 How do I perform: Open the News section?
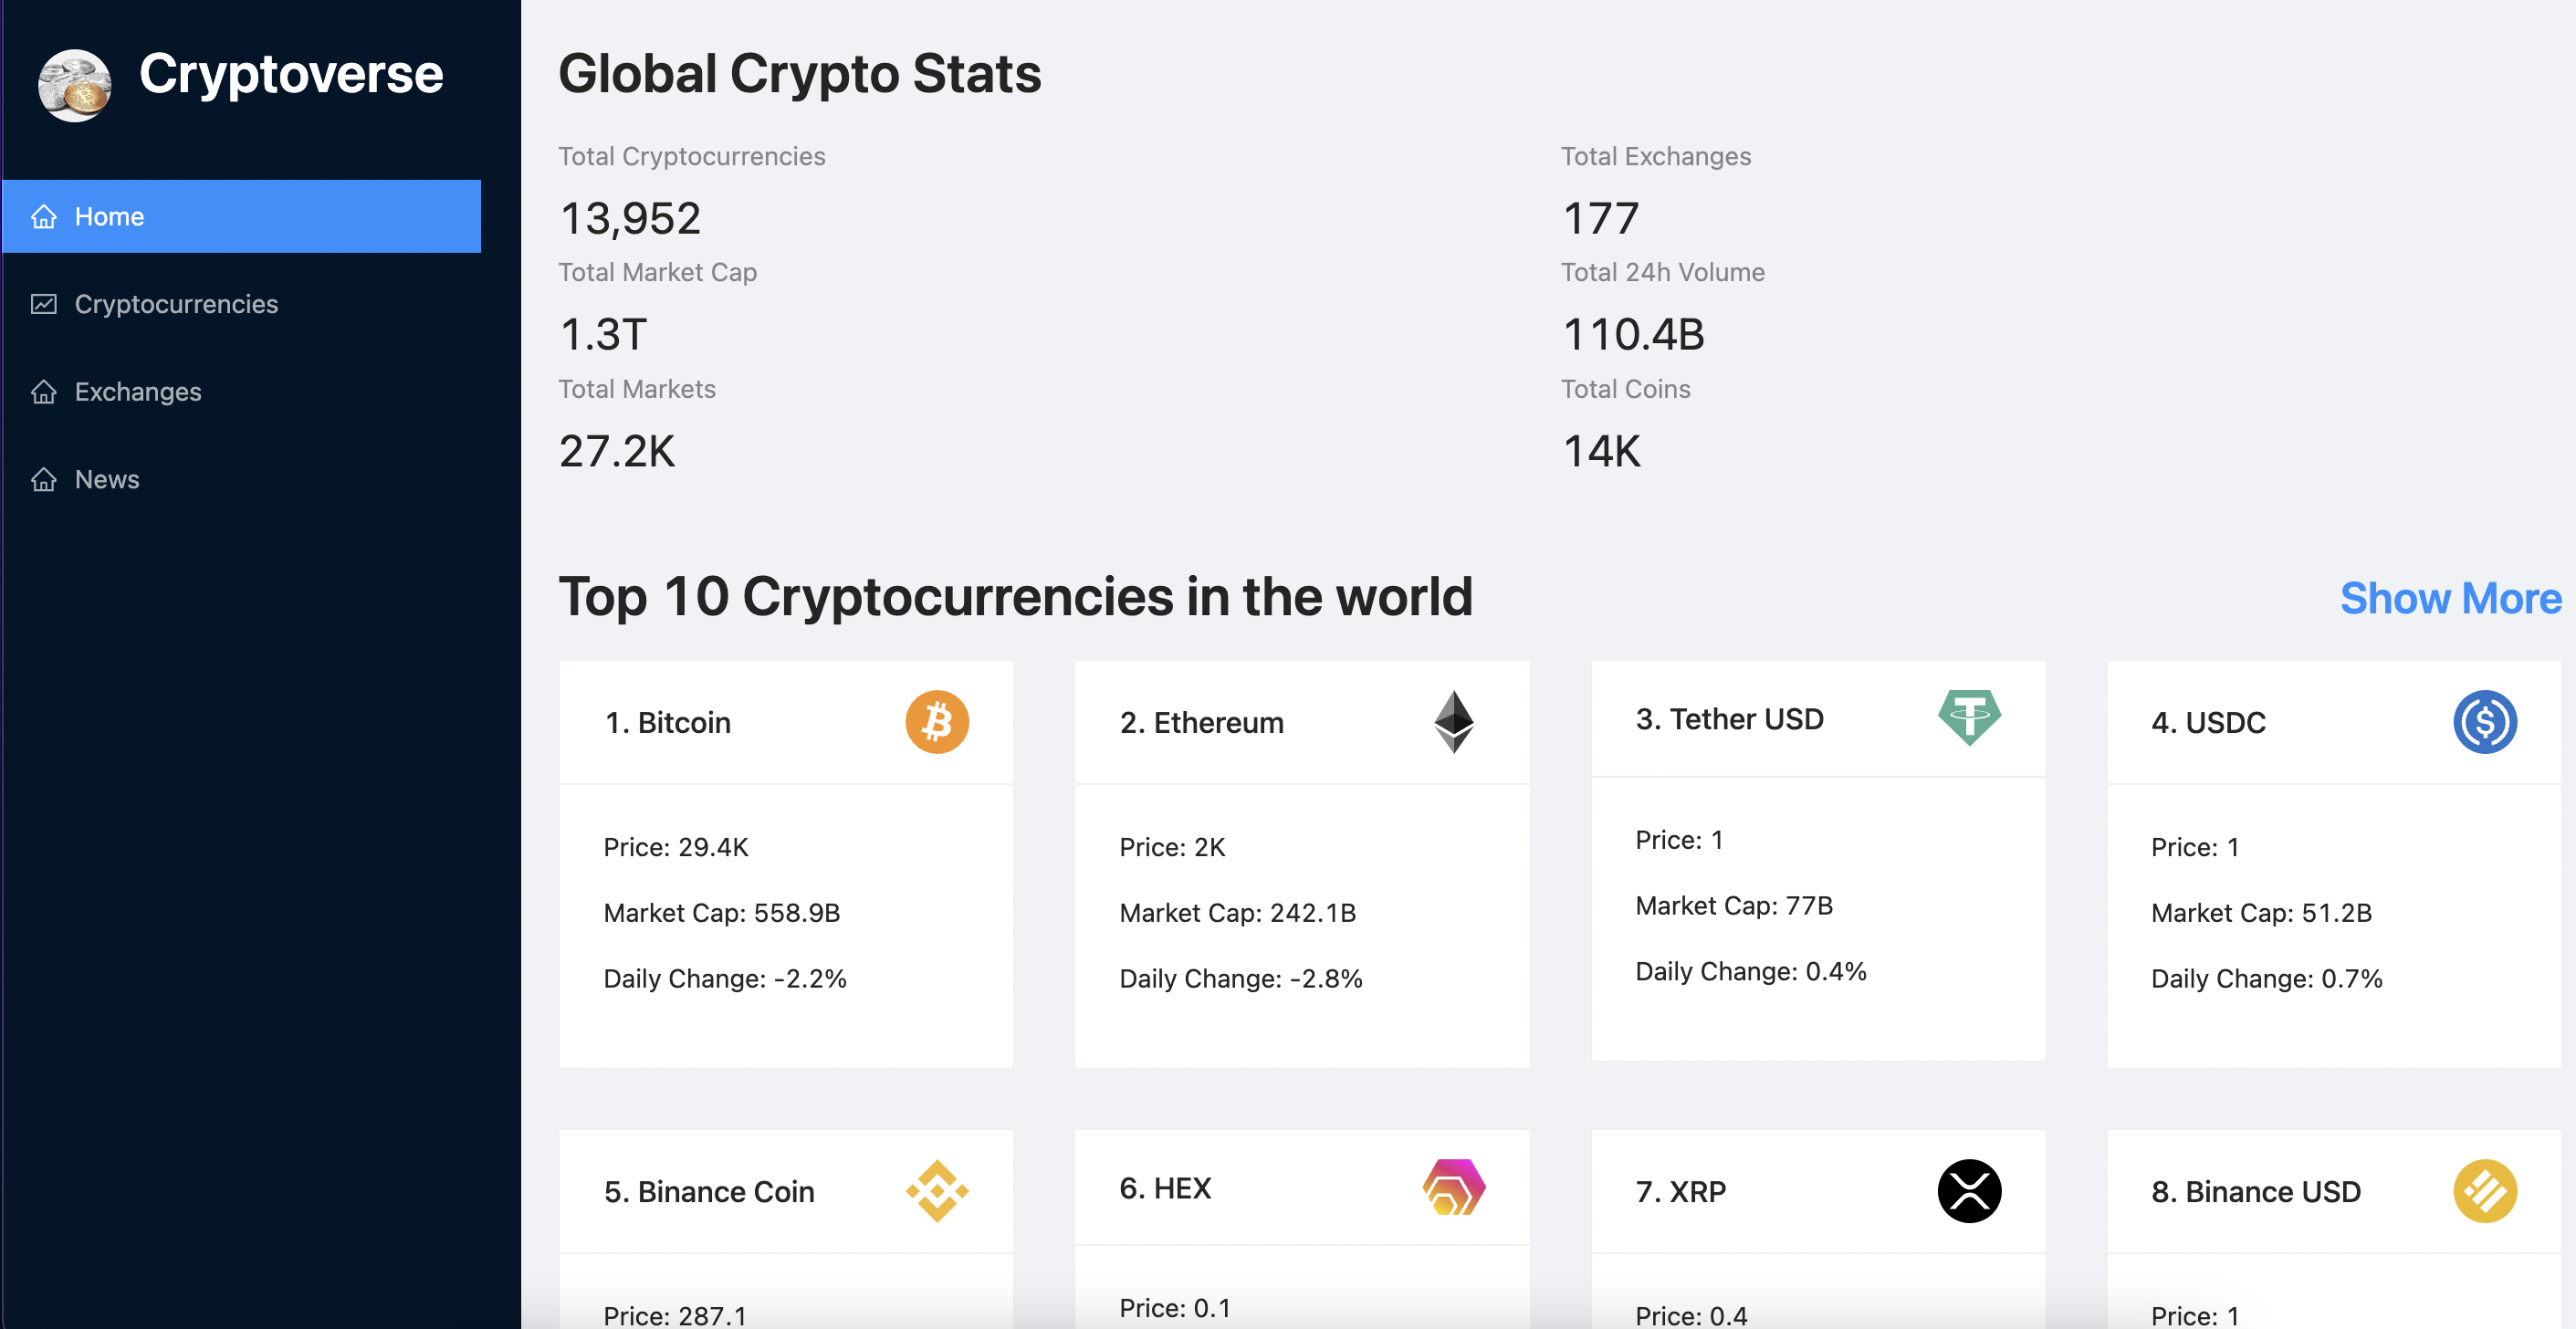click(105, 478)
